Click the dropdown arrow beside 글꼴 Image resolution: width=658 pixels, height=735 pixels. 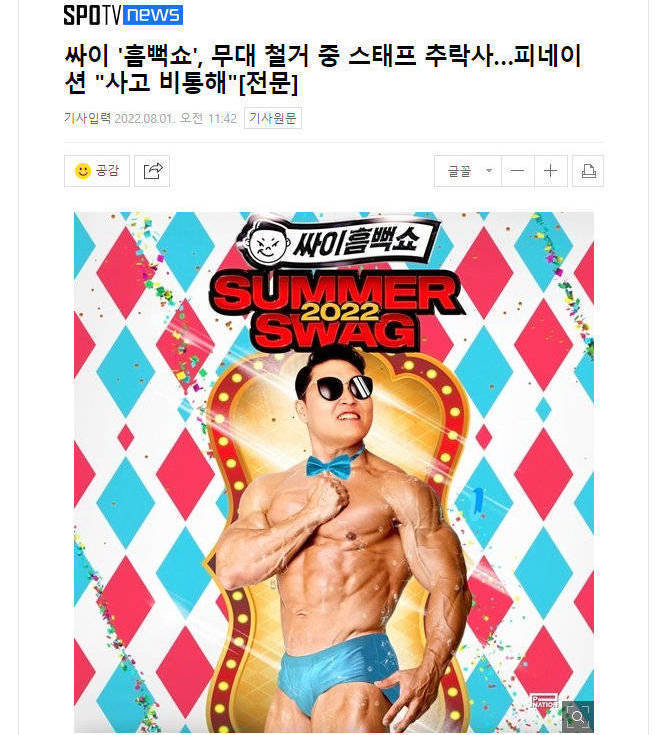click(x=489, y=171)
